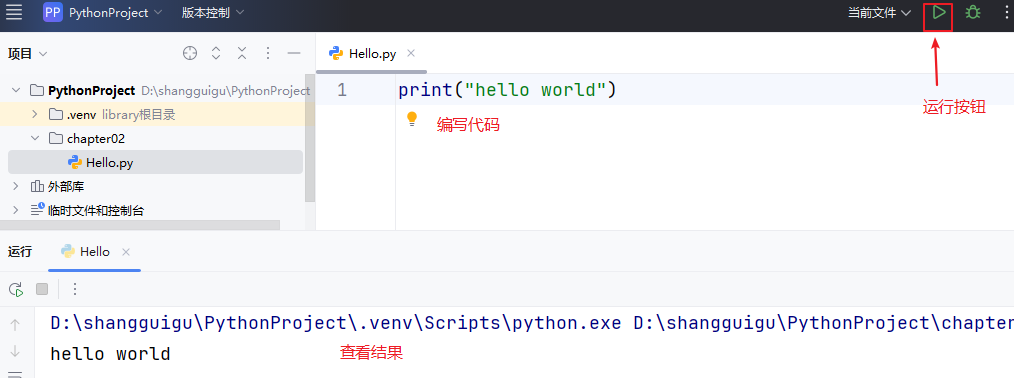Expand the 外部库 node
The height and width of the screenshot is (378, 1014).
[16, 187]
